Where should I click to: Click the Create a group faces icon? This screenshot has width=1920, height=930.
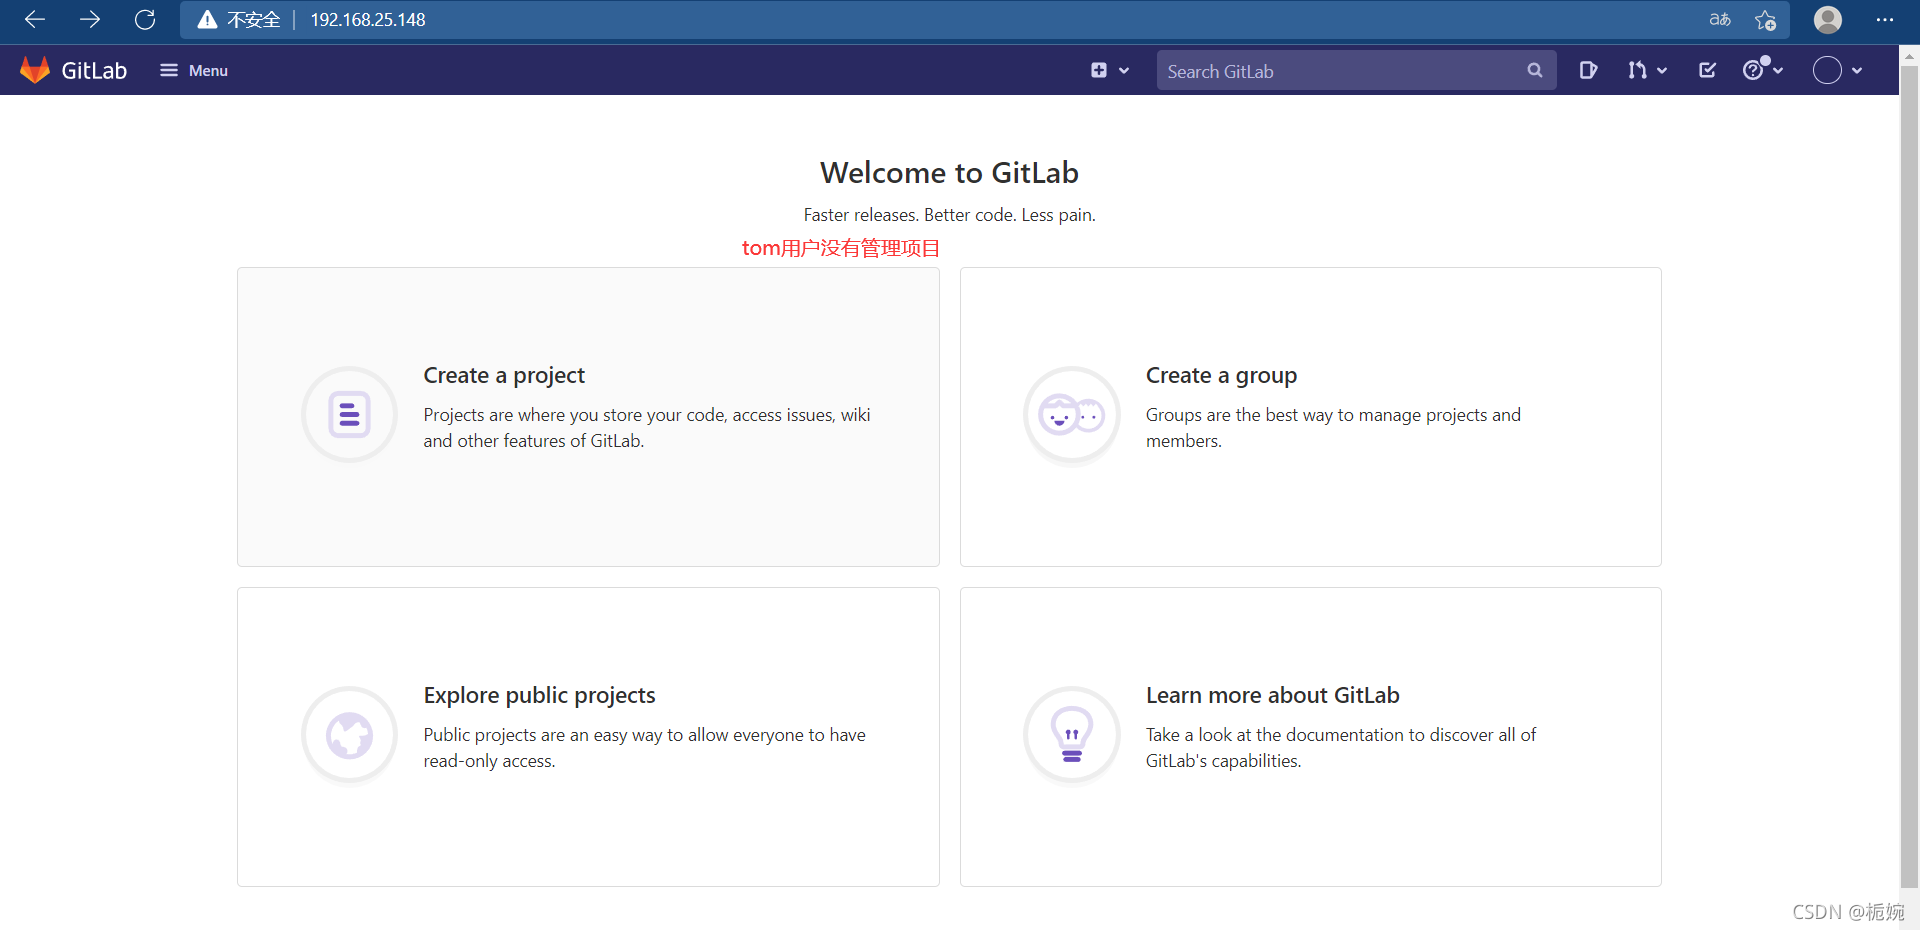point(1072,414)
